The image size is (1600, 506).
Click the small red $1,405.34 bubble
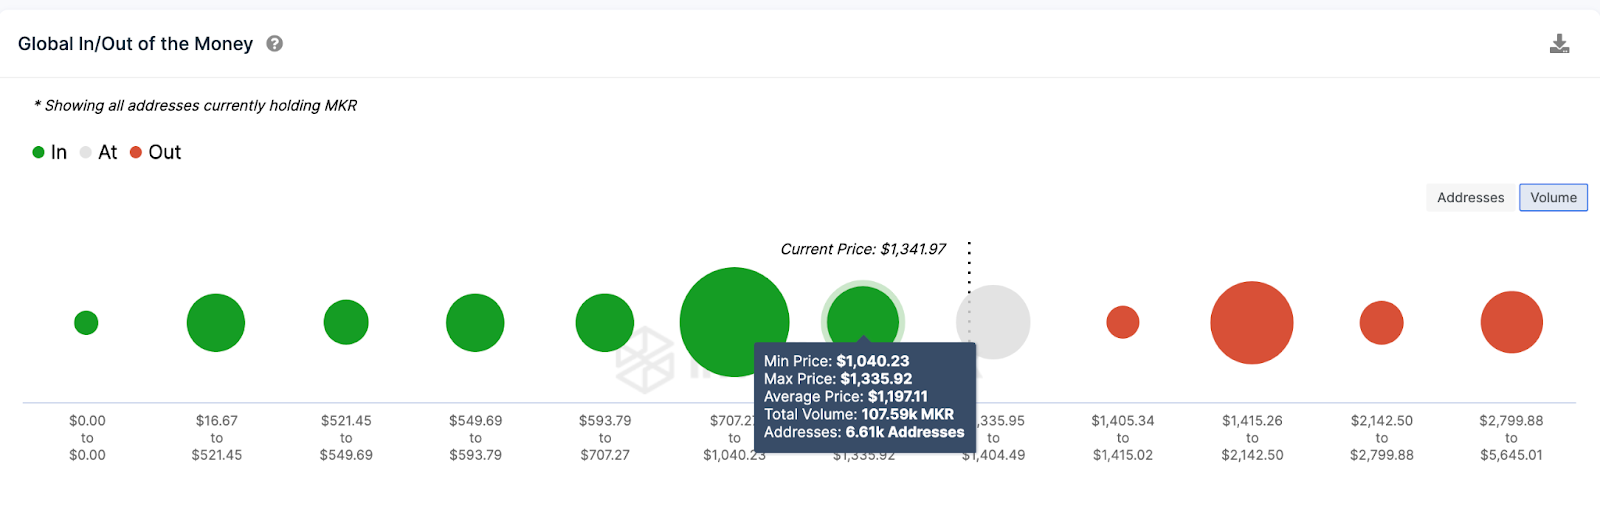(1123, 322)
